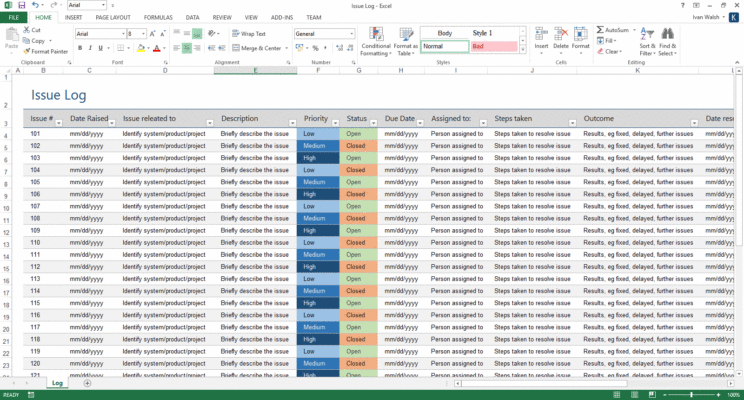Switch to the DATA tab
The width and height of the screenshot is (744, 400).
[x=192, y=18]
